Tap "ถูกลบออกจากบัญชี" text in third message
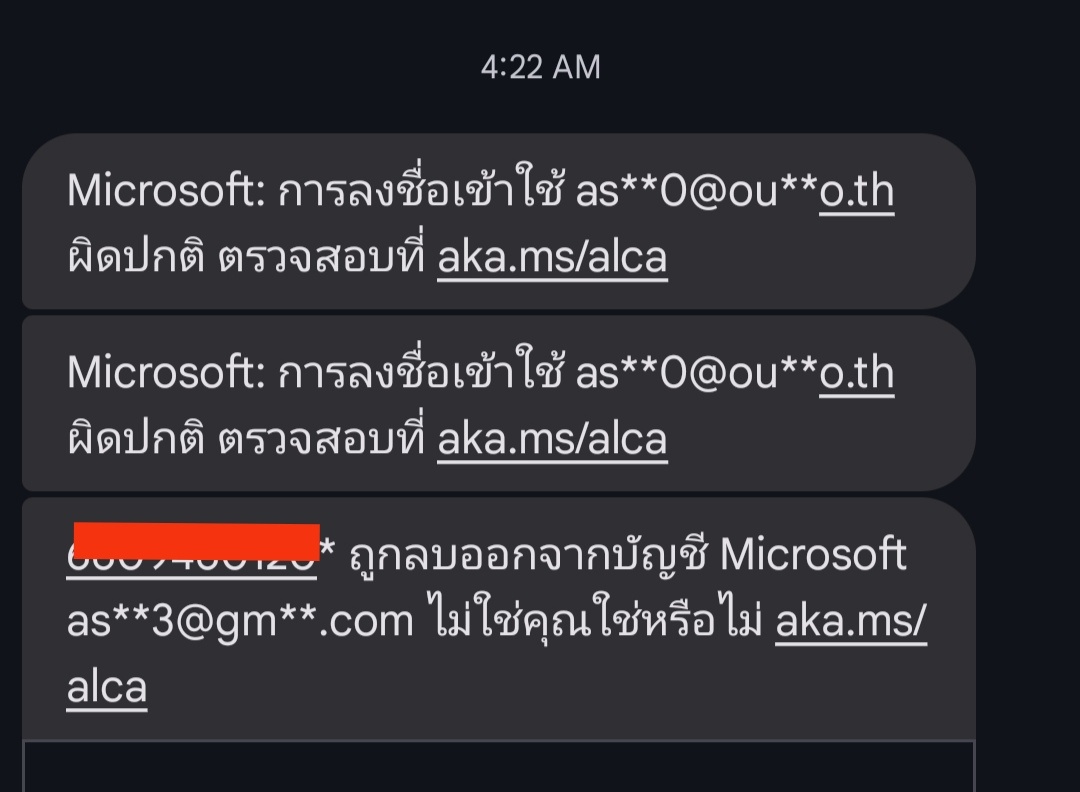Screen dimensions: 1080x792 tap(528, 555)
